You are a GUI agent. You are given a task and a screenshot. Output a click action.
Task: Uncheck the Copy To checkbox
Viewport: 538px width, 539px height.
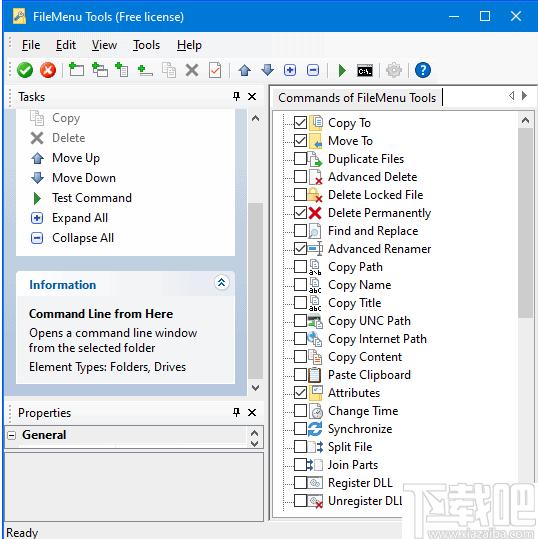(300, 123)
